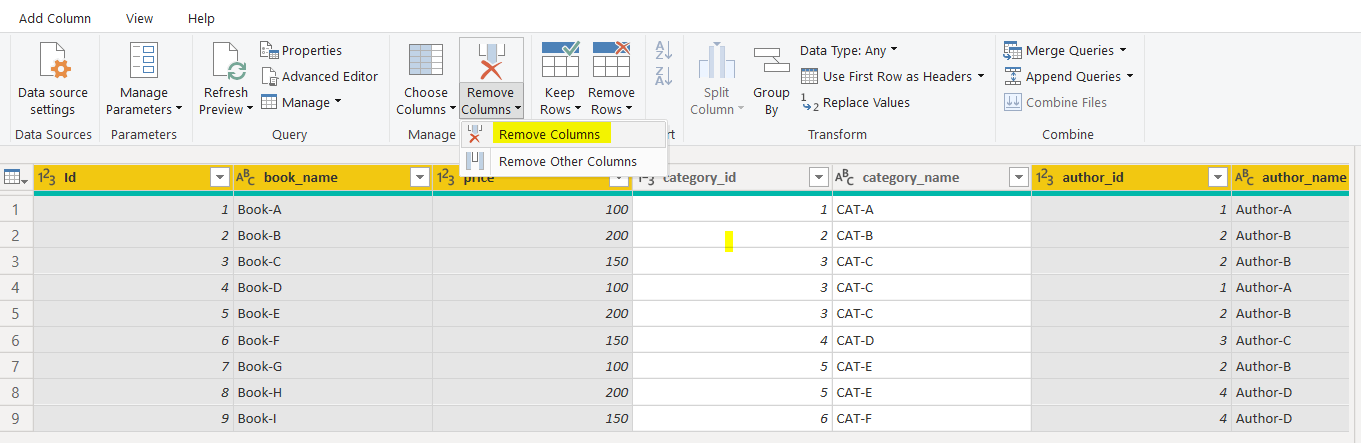The image size is (1361, 443).
Task: Open the View ribbon tab
Action: point(140,18)
